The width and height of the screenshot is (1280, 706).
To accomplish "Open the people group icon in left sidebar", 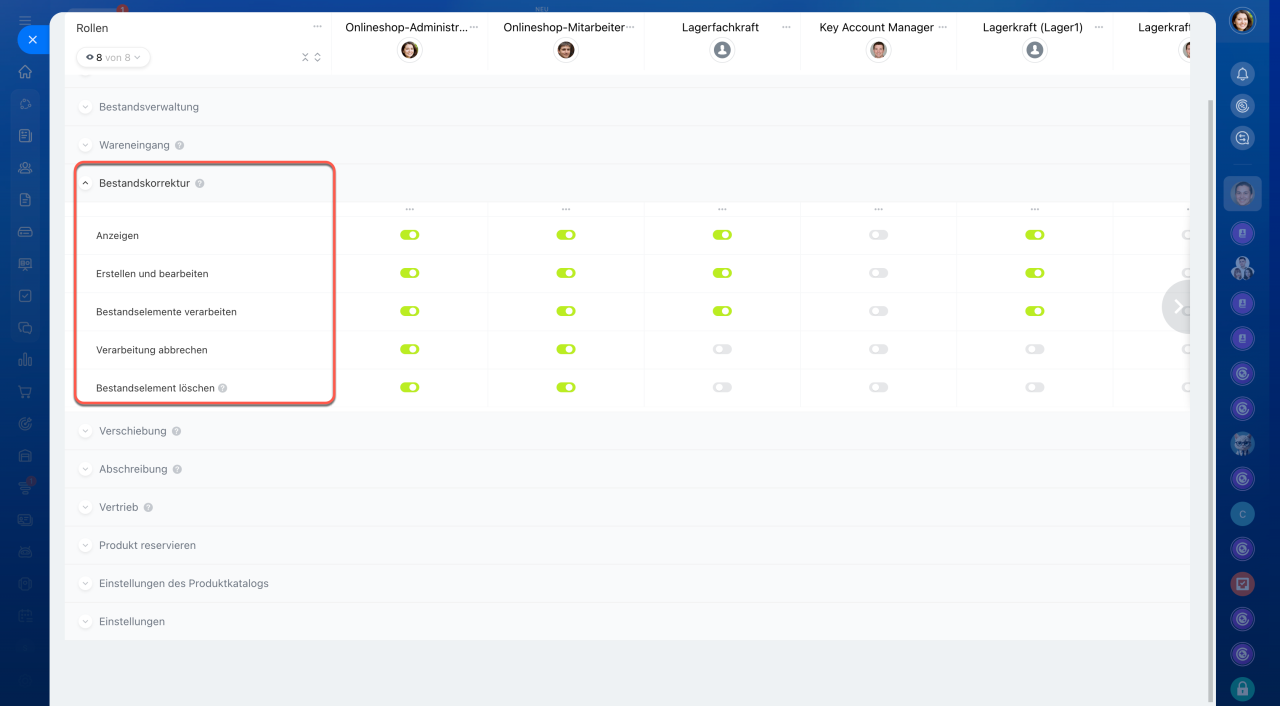I will click(x=25, y=168).
